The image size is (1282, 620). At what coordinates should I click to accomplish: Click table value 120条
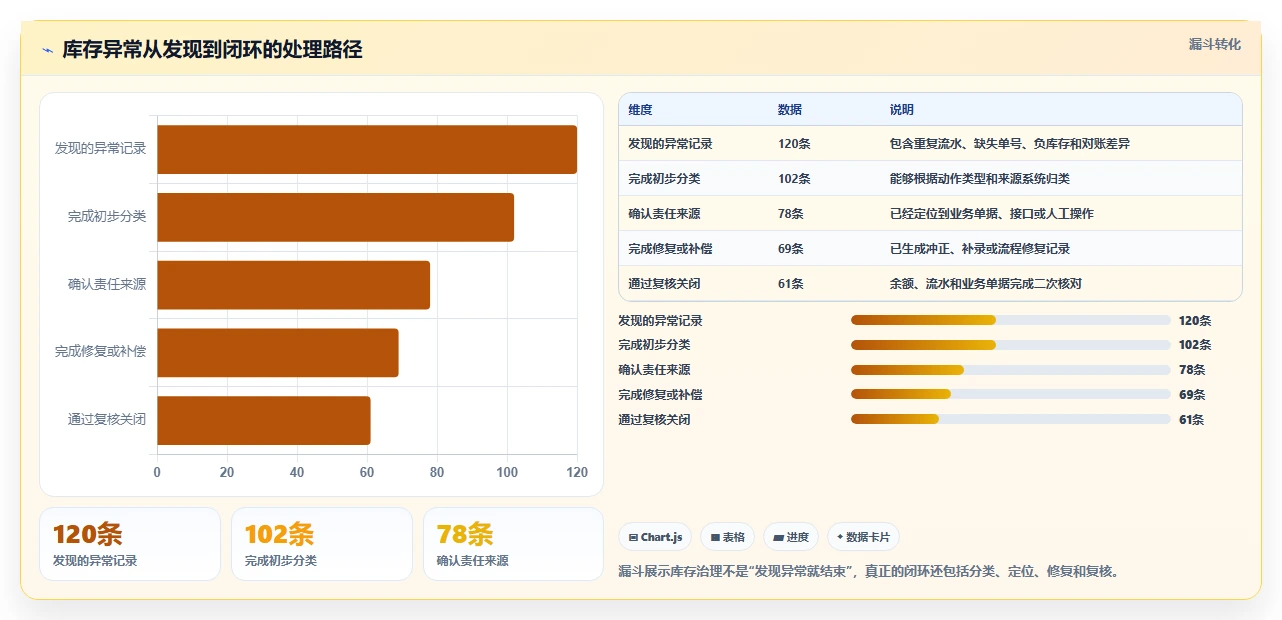(794, 144)
